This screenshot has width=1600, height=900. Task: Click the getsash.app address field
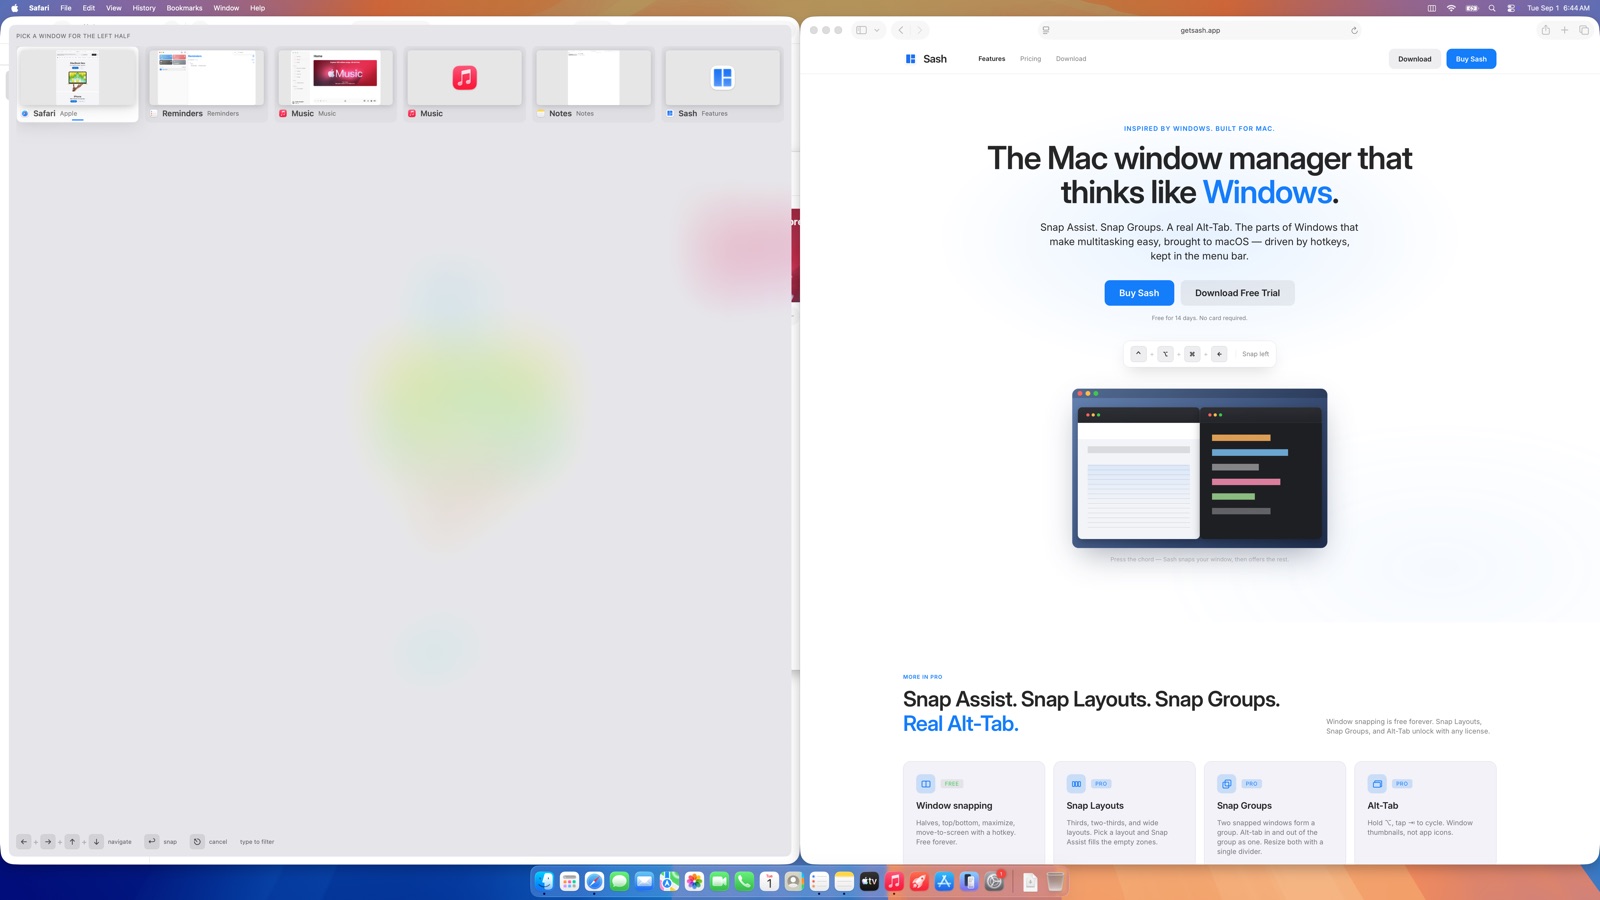coord(1200,30)
